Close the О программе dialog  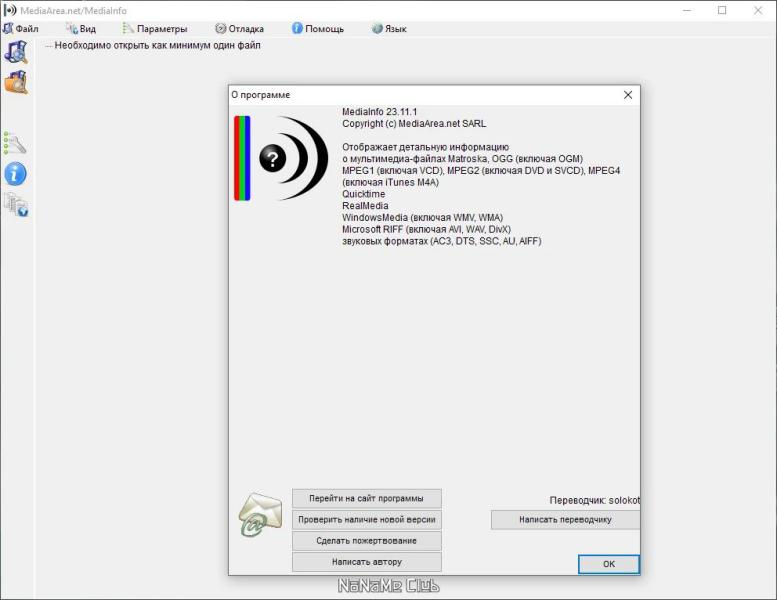coord(628,95)
